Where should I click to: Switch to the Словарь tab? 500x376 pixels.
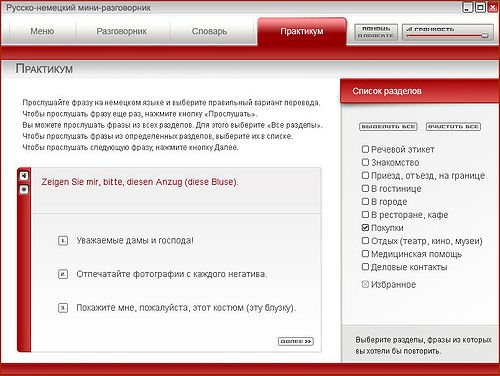pyautogui.click(x=209, y=31)
